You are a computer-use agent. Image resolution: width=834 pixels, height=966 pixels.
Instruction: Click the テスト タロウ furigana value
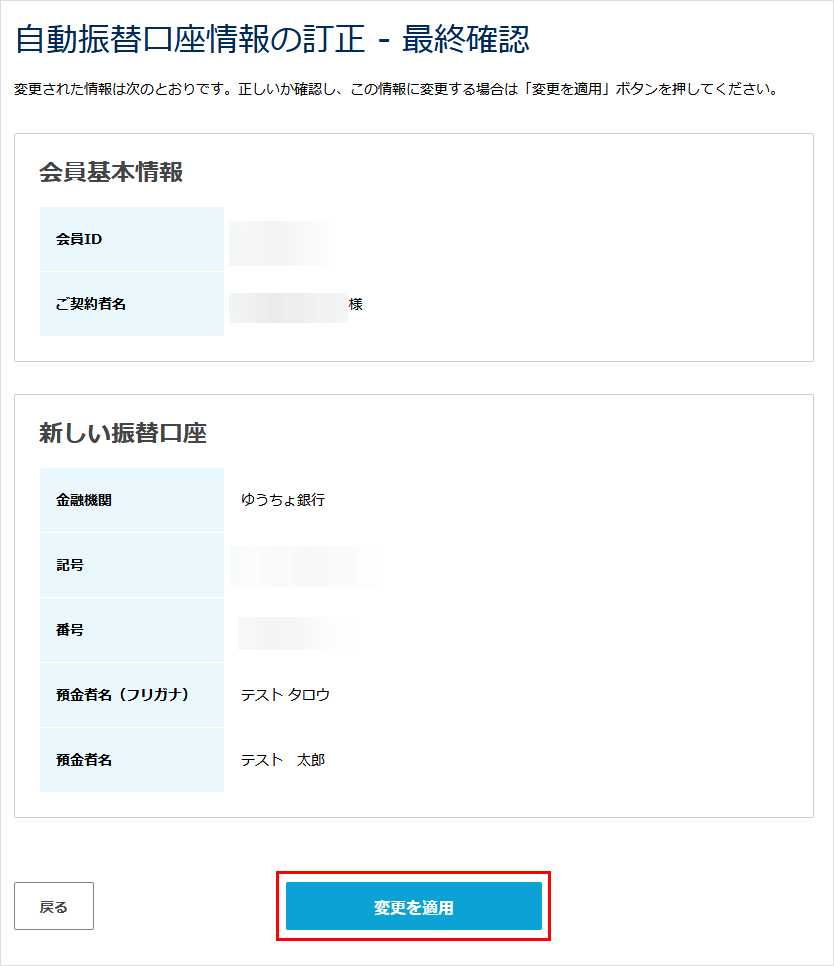tap(285, 695)
